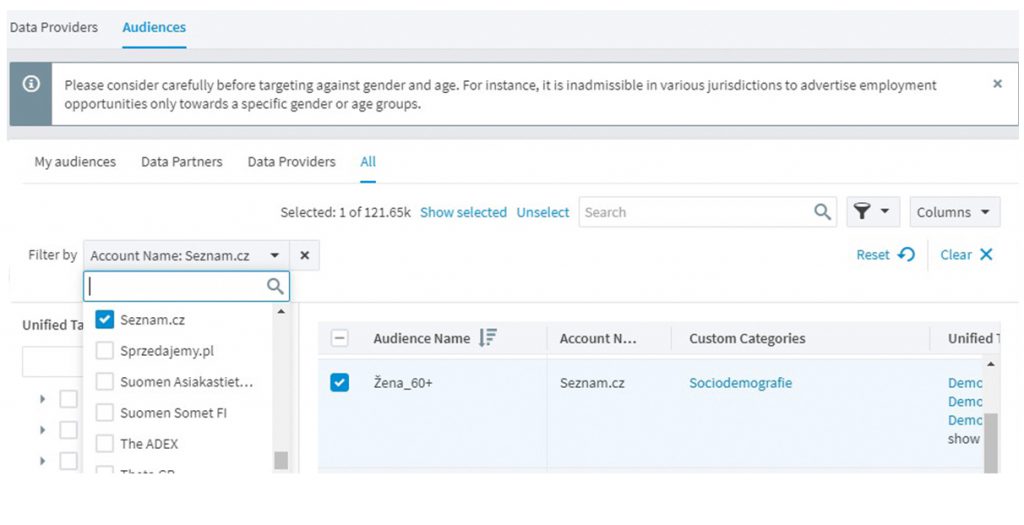Select the Audiences top tab

154,27
